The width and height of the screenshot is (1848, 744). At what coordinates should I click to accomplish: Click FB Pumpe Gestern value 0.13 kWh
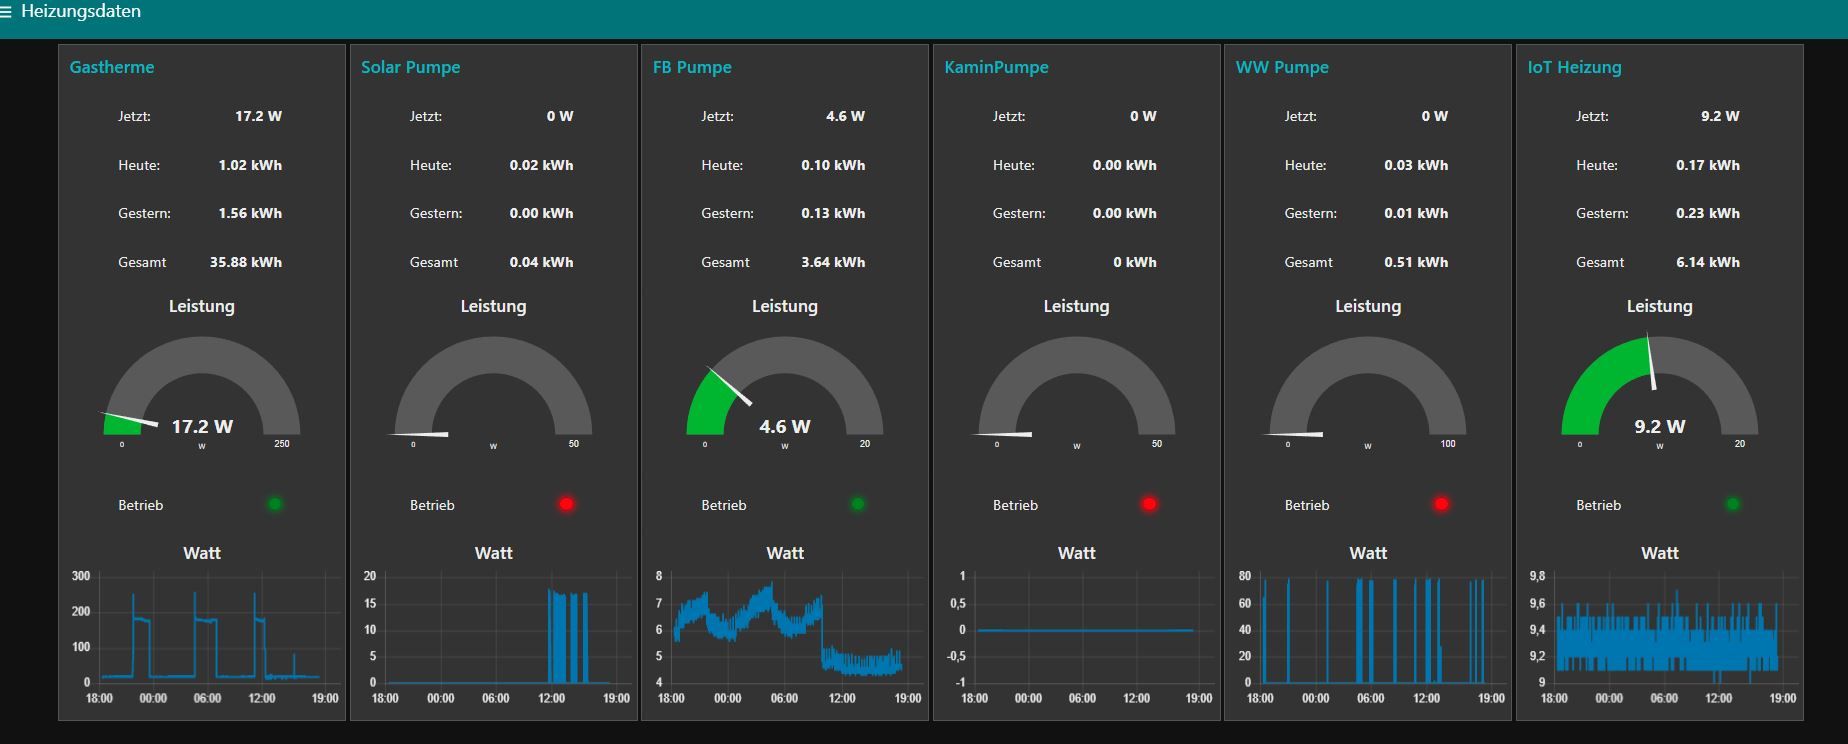click(x=833, y=213)
